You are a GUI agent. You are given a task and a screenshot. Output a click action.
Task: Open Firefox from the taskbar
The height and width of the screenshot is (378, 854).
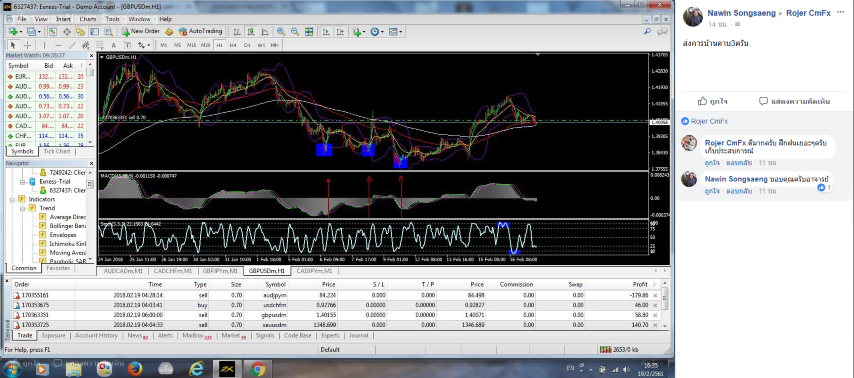135,369
